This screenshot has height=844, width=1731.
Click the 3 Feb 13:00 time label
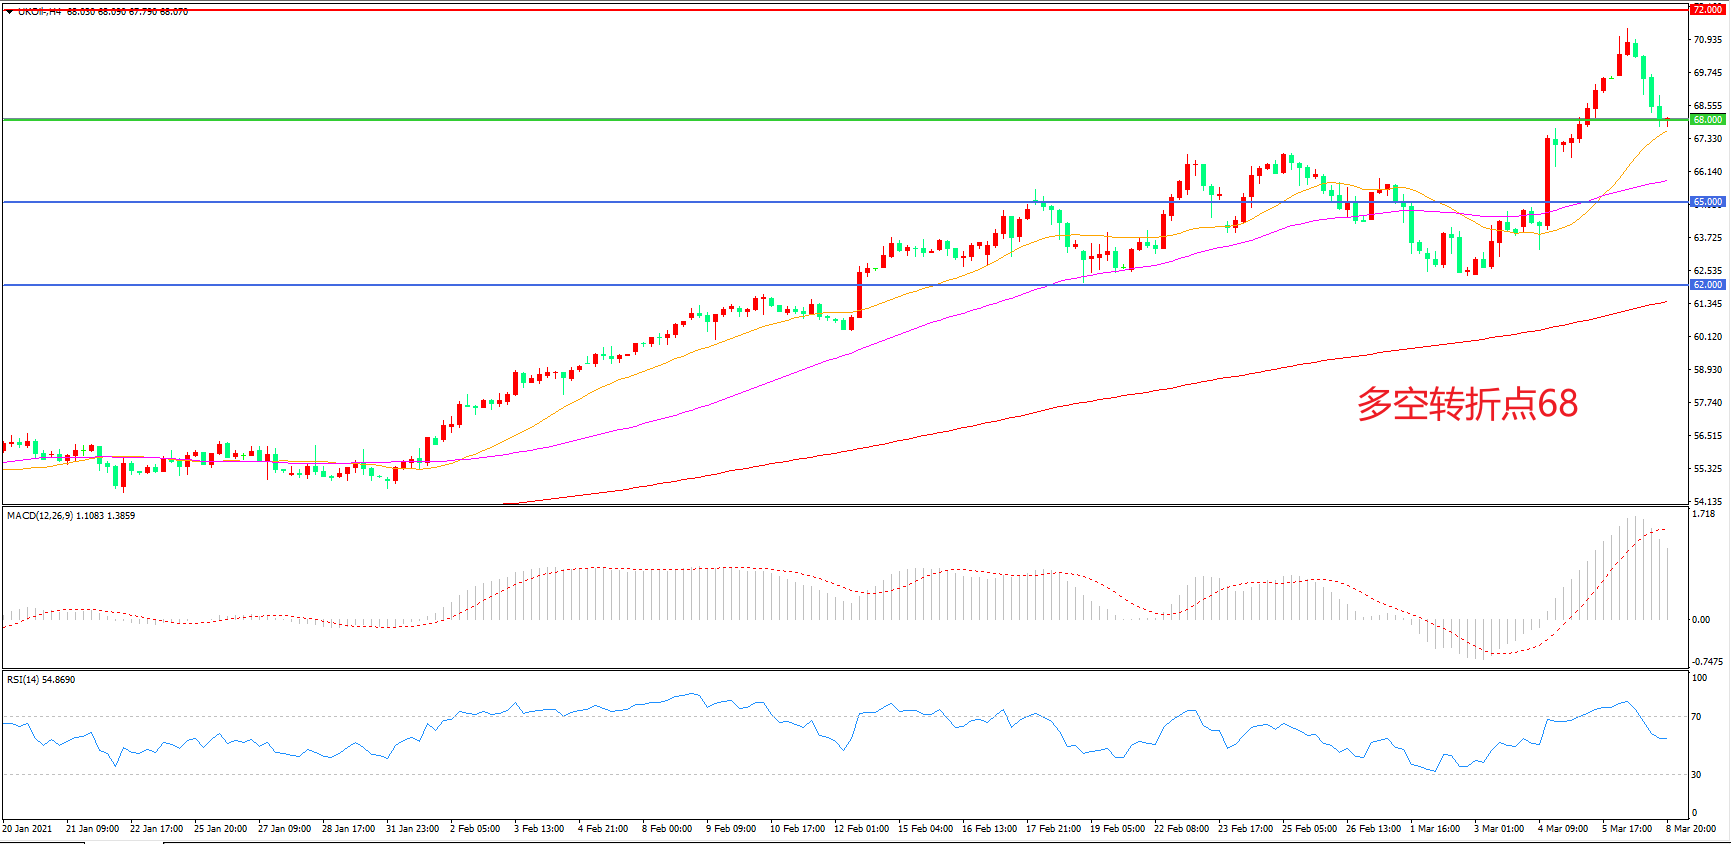click(539, 828)
